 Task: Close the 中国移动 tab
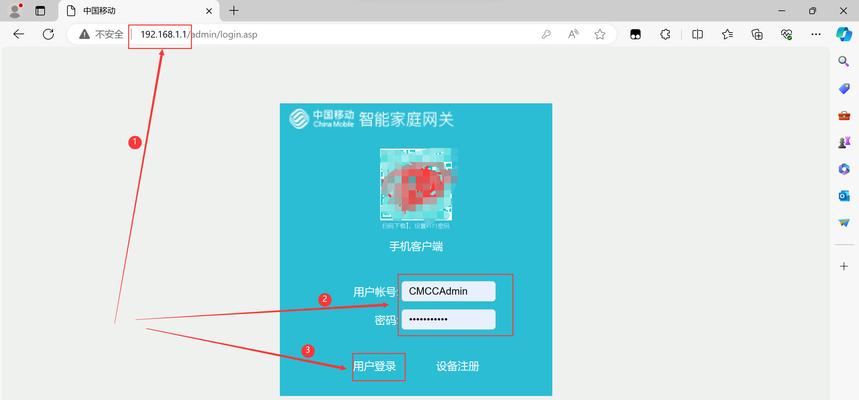pyautogui.click(x=209, y=10)
